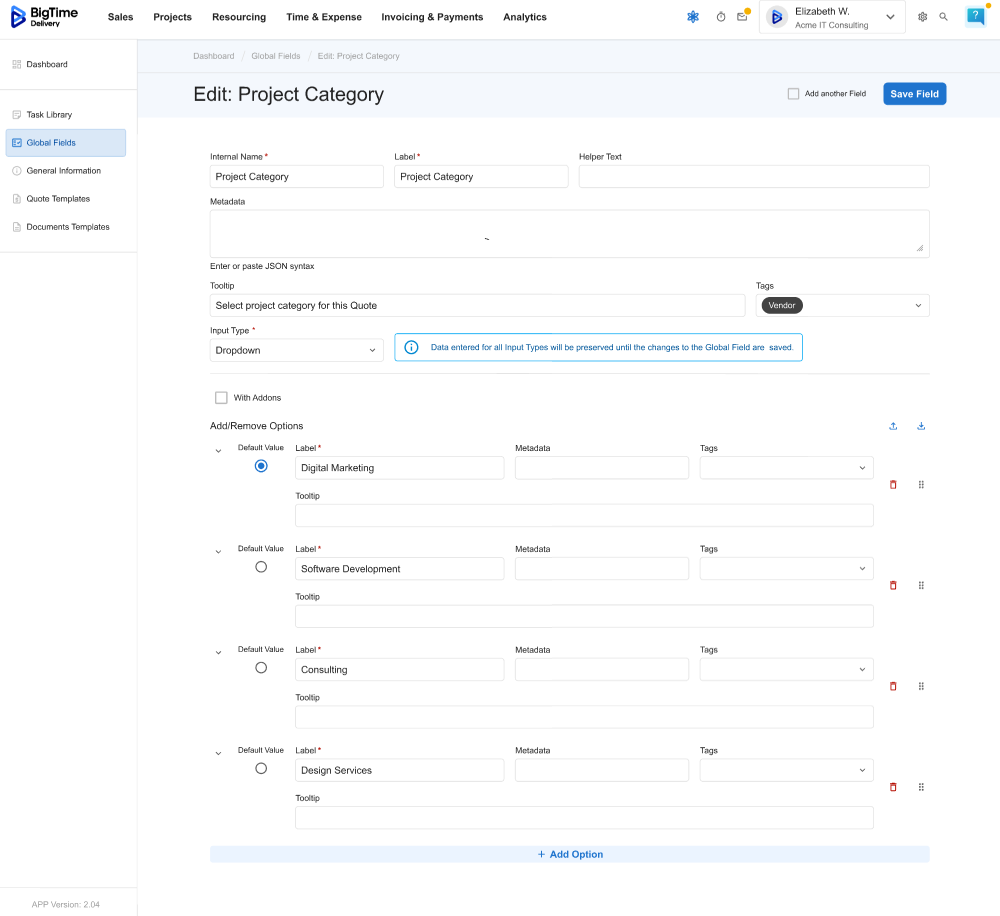Click the Save Field button
The image size is (1000, 916).
coord(914,94)
